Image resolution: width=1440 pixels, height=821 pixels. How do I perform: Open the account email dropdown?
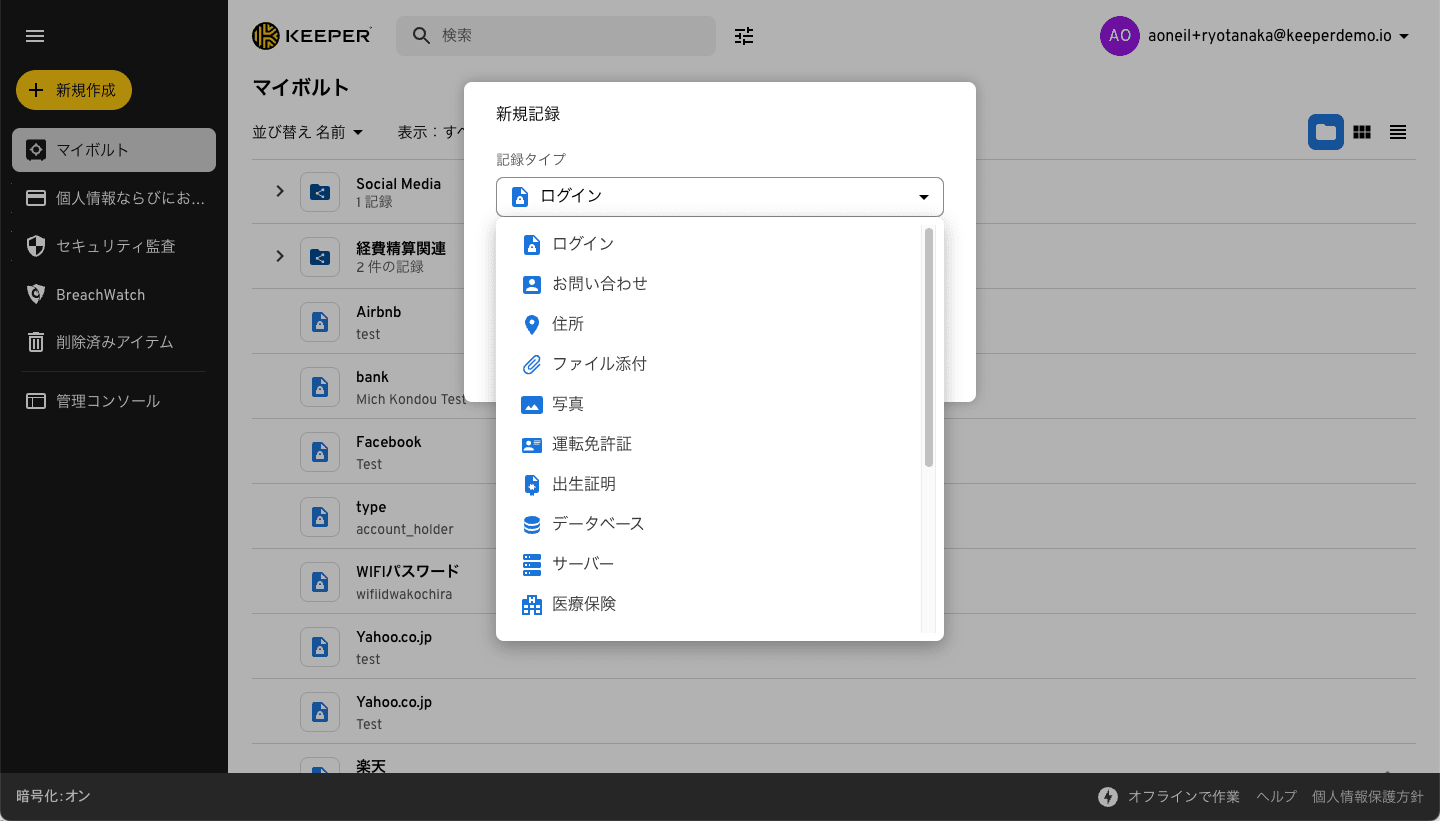point(1404,37)
